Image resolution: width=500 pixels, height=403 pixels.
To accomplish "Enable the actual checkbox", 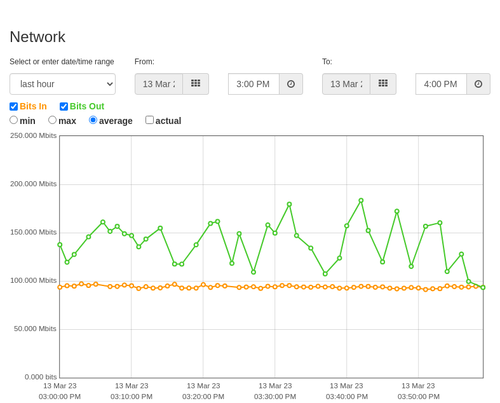I will click(150, 120).
